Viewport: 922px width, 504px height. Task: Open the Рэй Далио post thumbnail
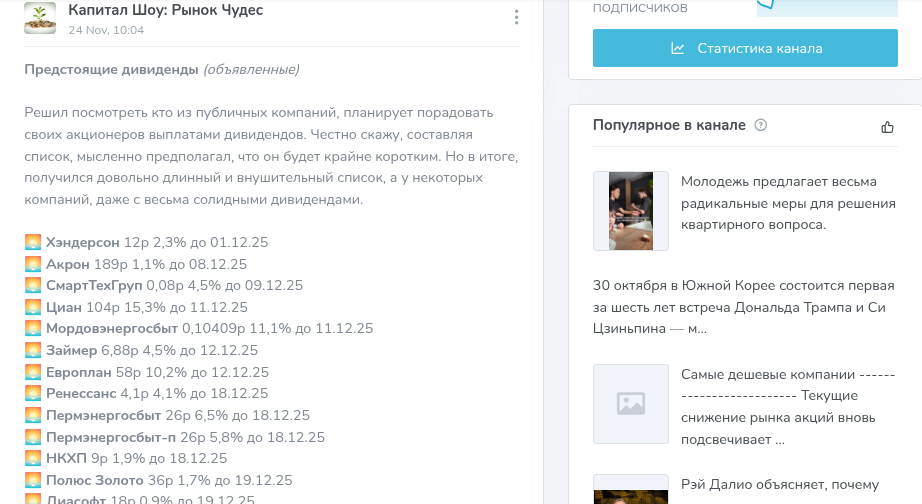click(x=630, y=490)
